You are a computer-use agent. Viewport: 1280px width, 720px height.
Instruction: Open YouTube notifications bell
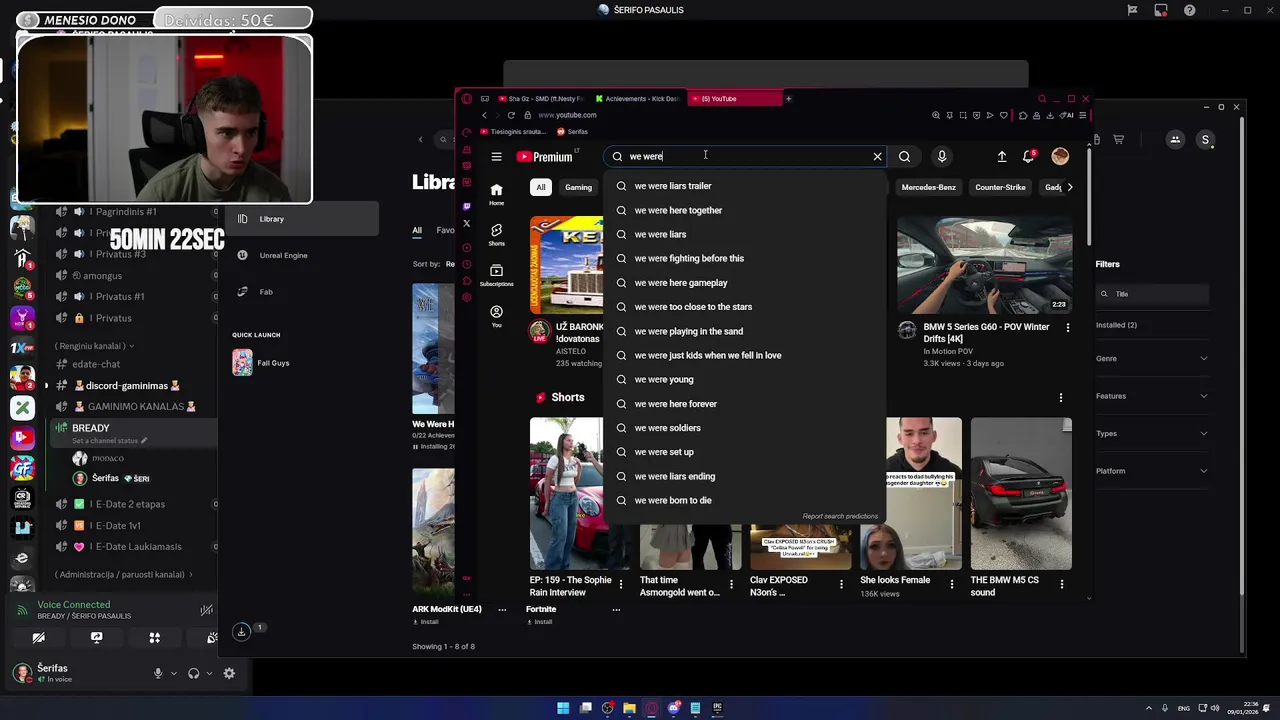1029,156
